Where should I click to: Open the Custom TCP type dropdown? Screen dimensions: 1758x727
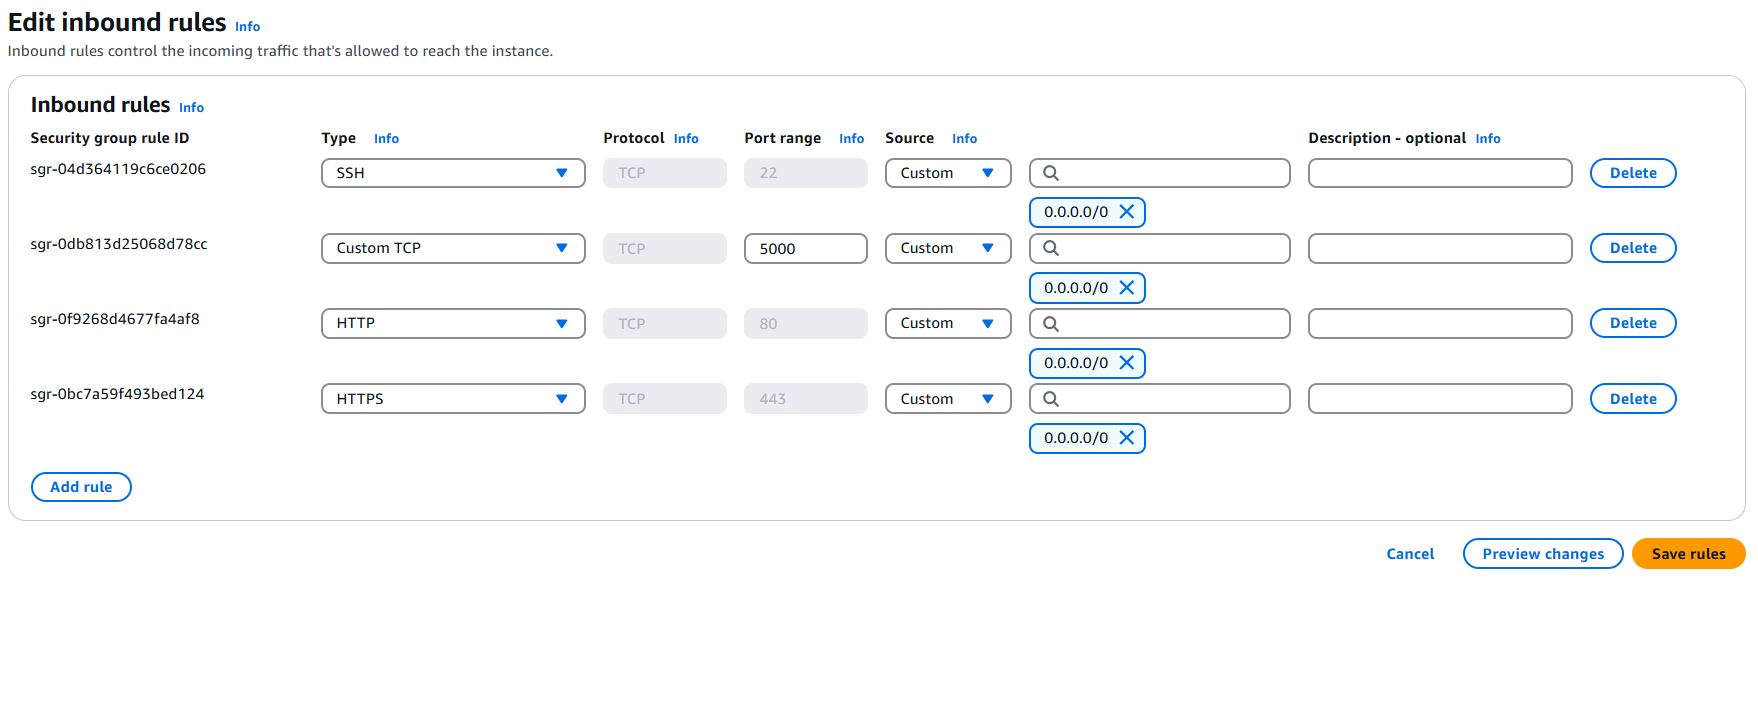coord(452,248)
